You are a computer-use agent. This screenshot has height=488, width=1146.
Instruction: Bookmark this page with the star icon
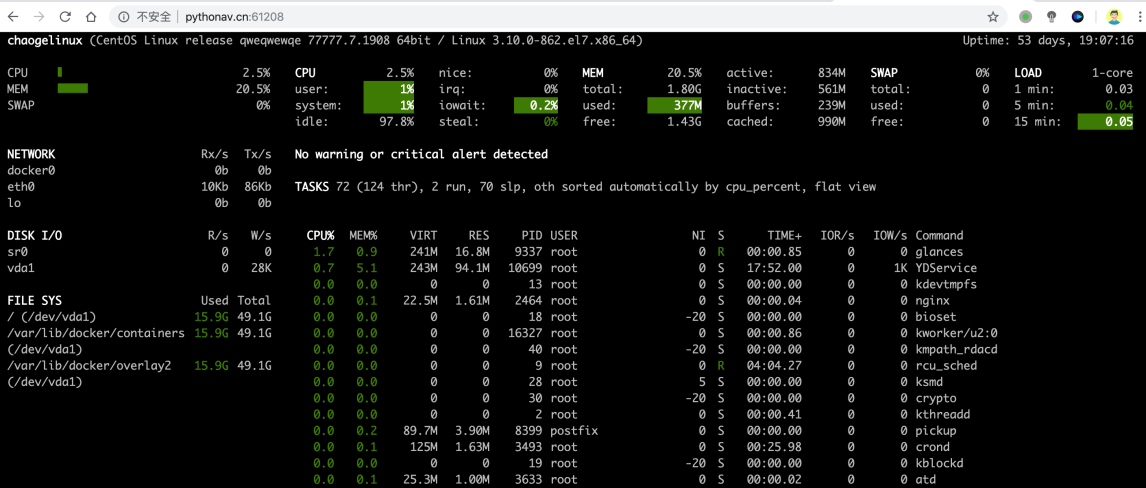coord(993,16)
